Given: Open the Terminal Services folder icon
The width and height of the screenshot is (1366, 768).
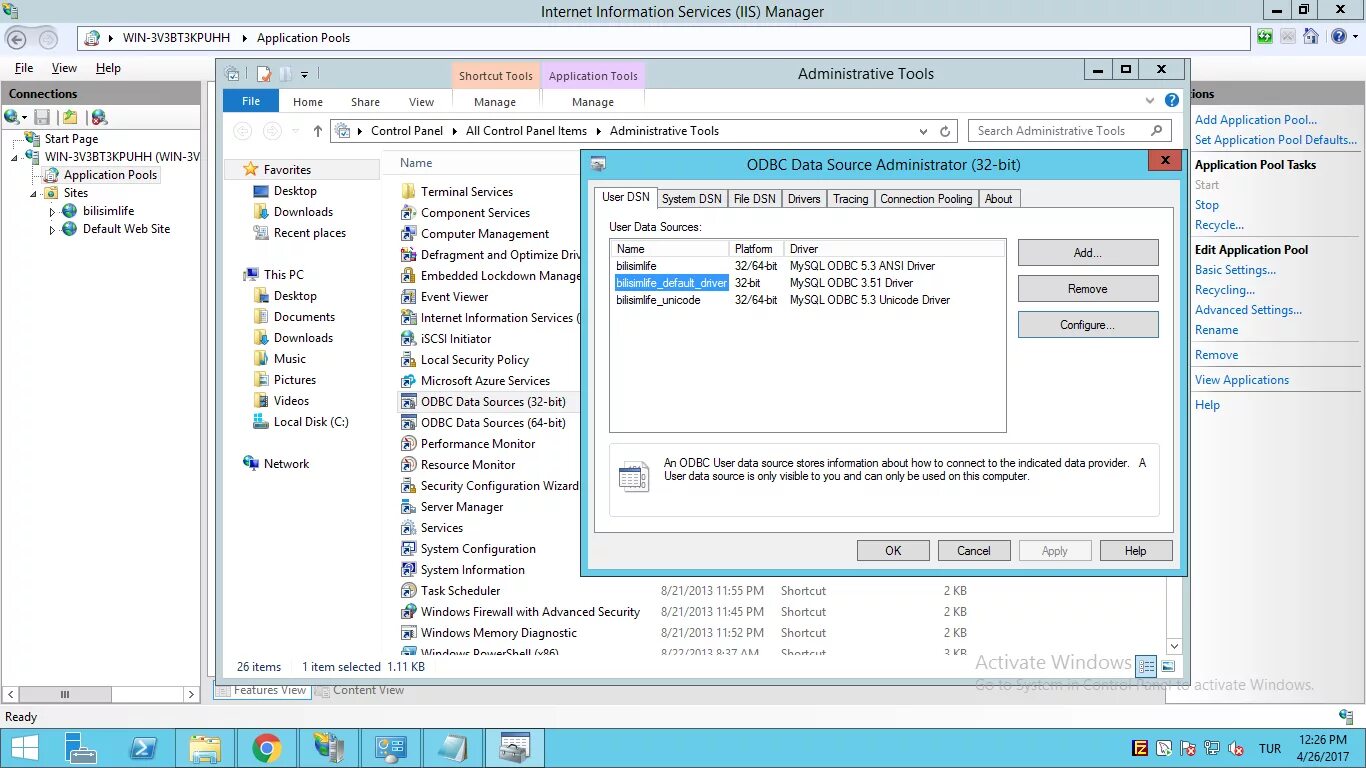Looking at the screenshot, I should [408, 192].
